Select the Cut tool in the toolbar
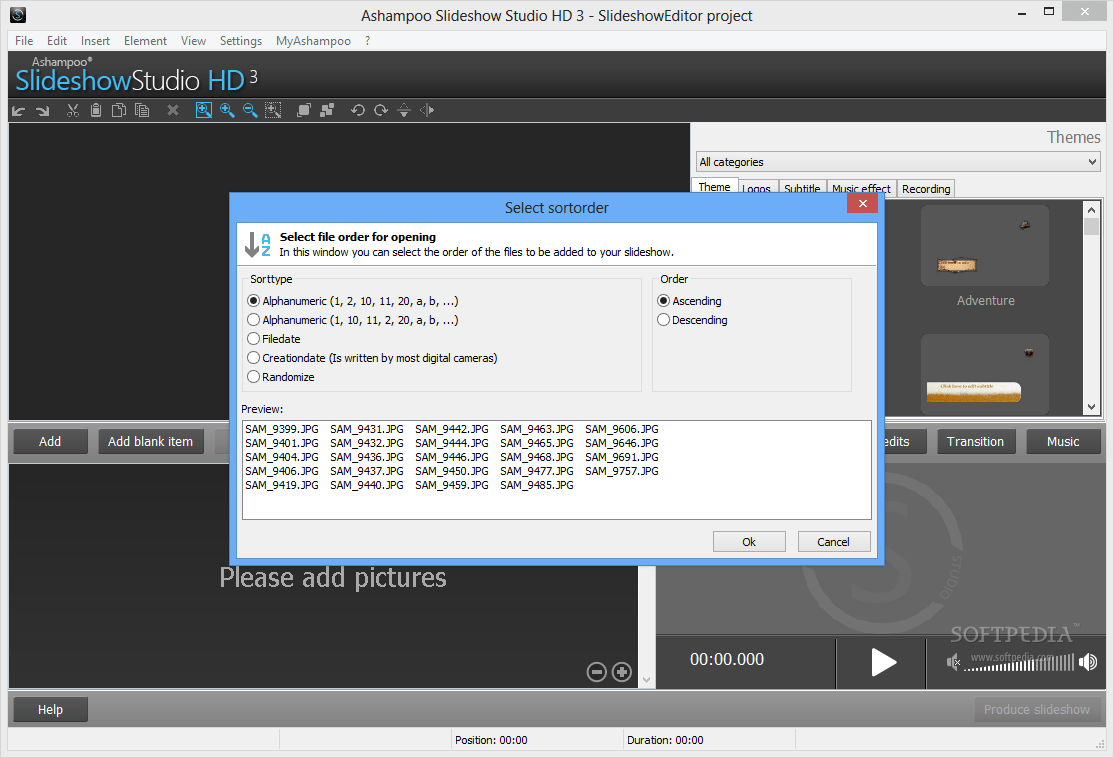The width and height of the screenshot is (1114, 758). 72,110
